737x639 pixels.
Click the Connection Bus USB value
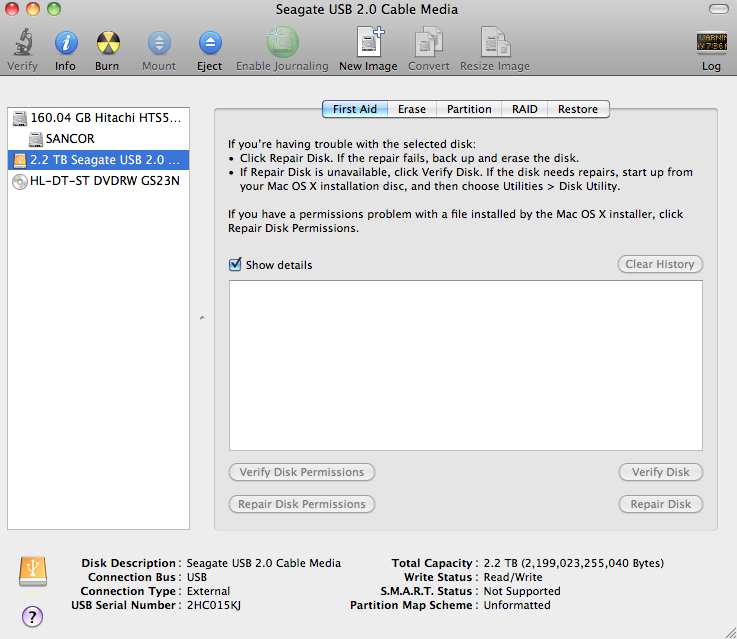click(196, 577)
